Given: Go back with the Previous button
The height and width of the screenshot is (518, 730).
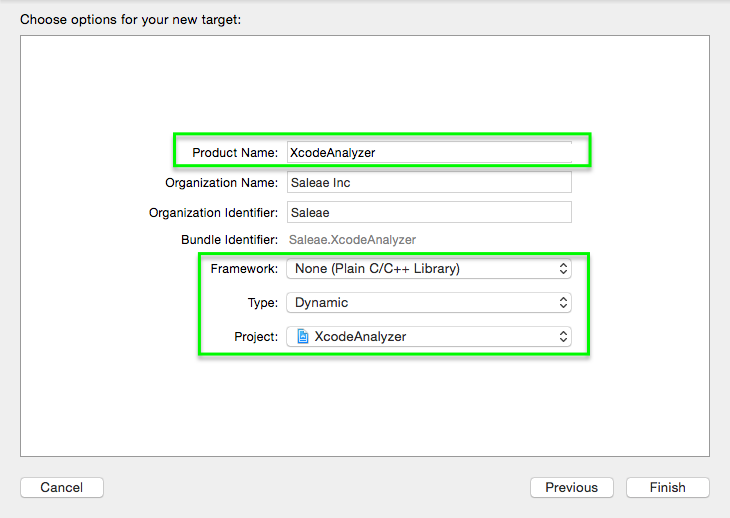Looking at the screenshot, I should click(x=571, y=488).
